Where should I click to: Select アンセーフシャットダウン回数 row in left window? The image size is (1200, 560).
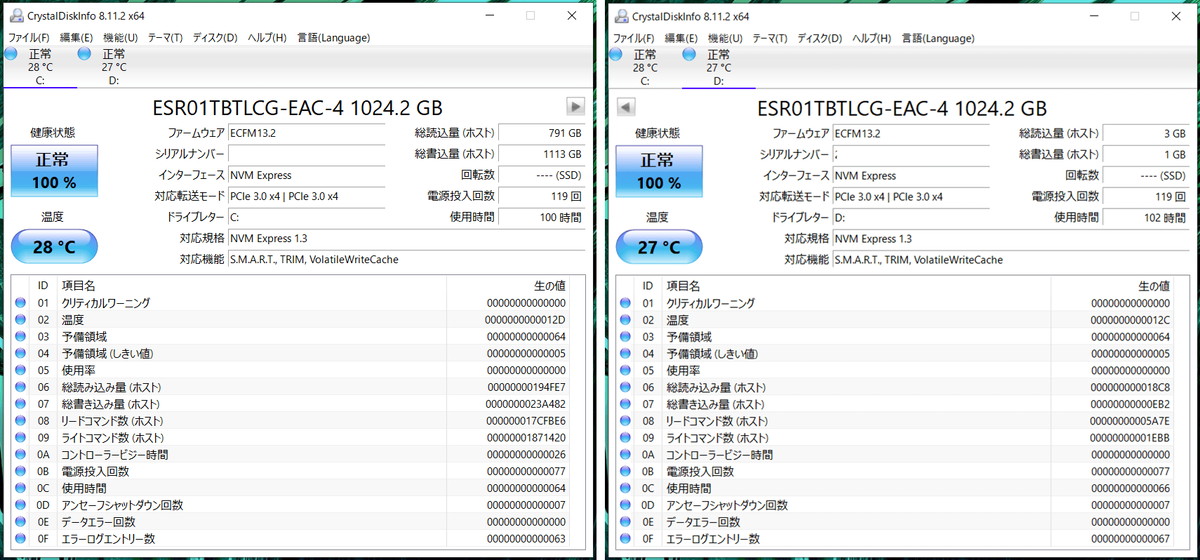pyautogui.click(x=292, y=505)
